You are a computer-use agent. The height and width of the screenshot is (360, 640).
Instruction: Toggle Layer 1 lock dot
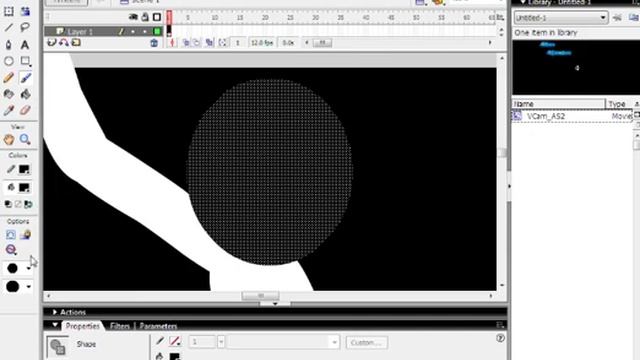(145, 31)
